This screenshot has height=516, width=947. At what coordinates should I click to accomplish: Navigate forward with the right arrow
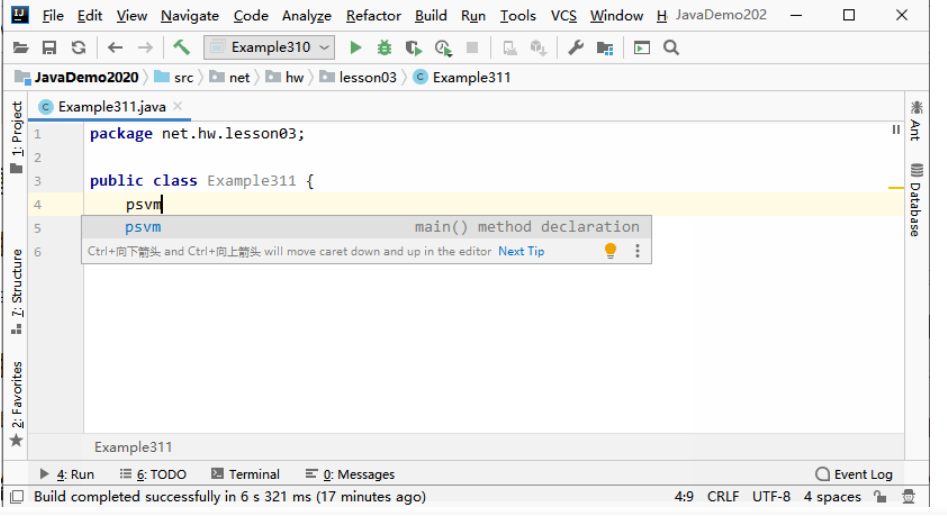point(145,47)
